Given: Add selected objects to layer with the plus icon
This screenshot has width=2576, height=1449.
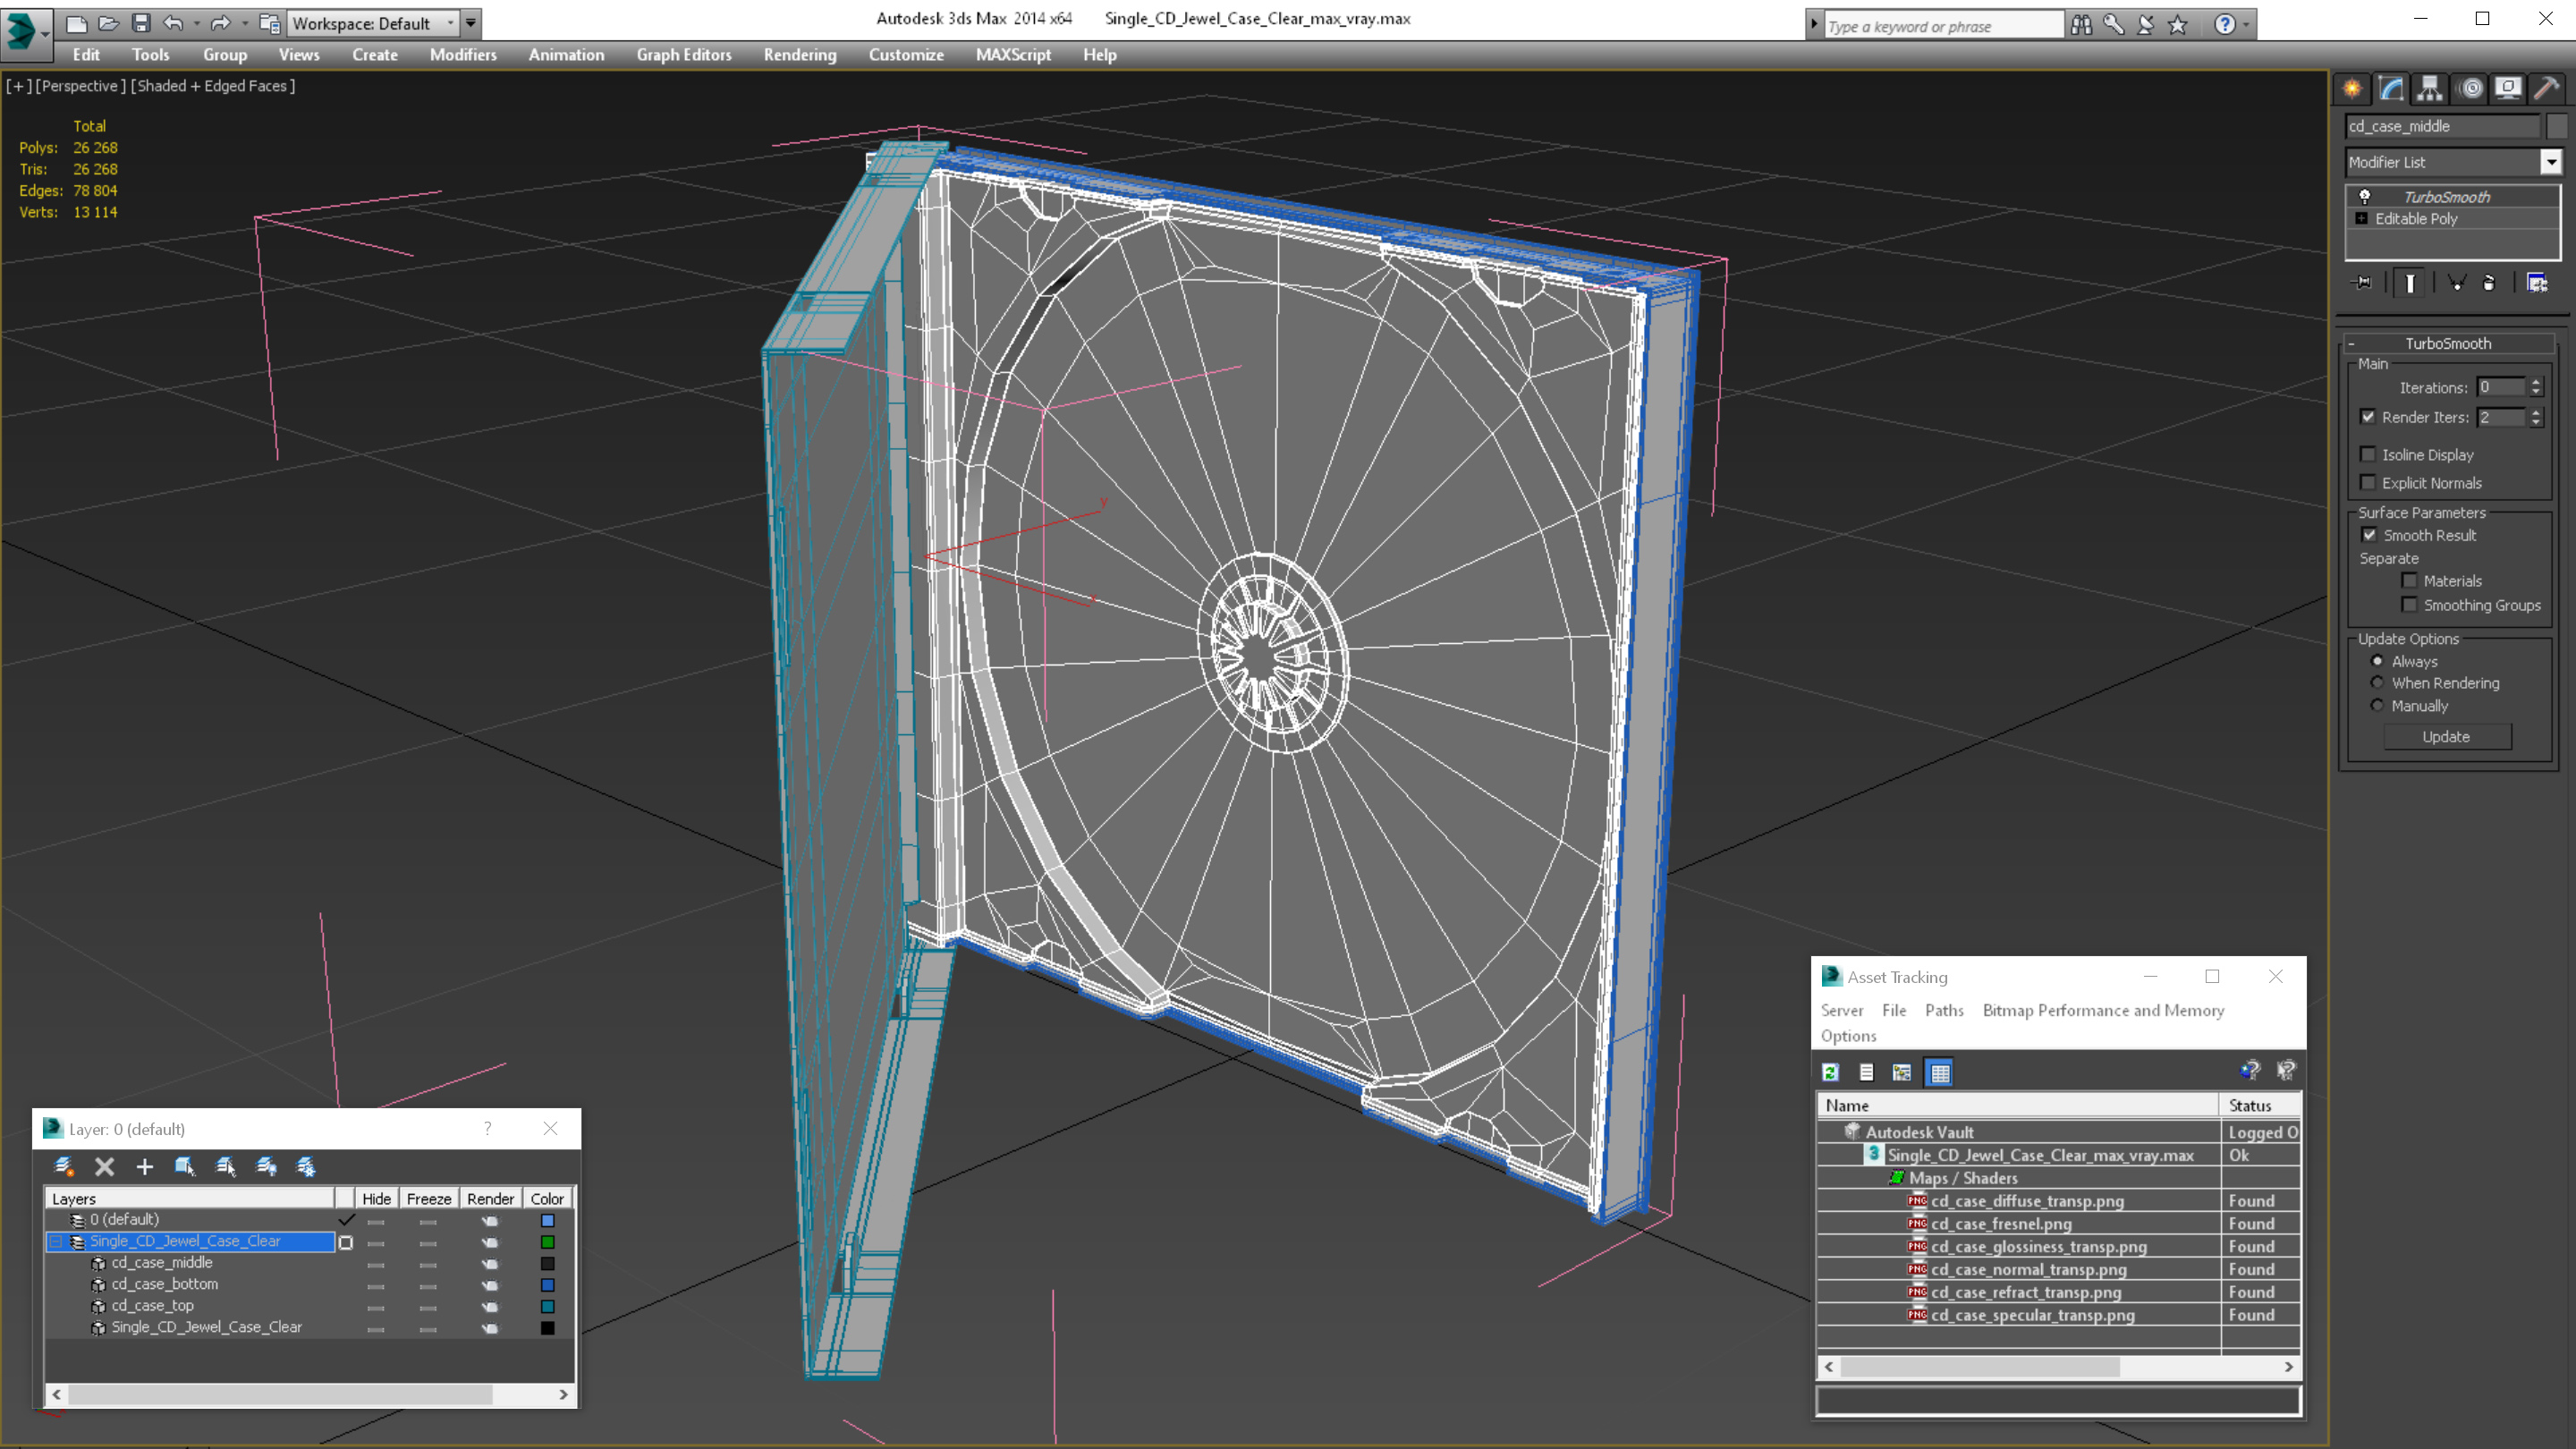Looking at the screenshot, I should (x=144, y=1166).
